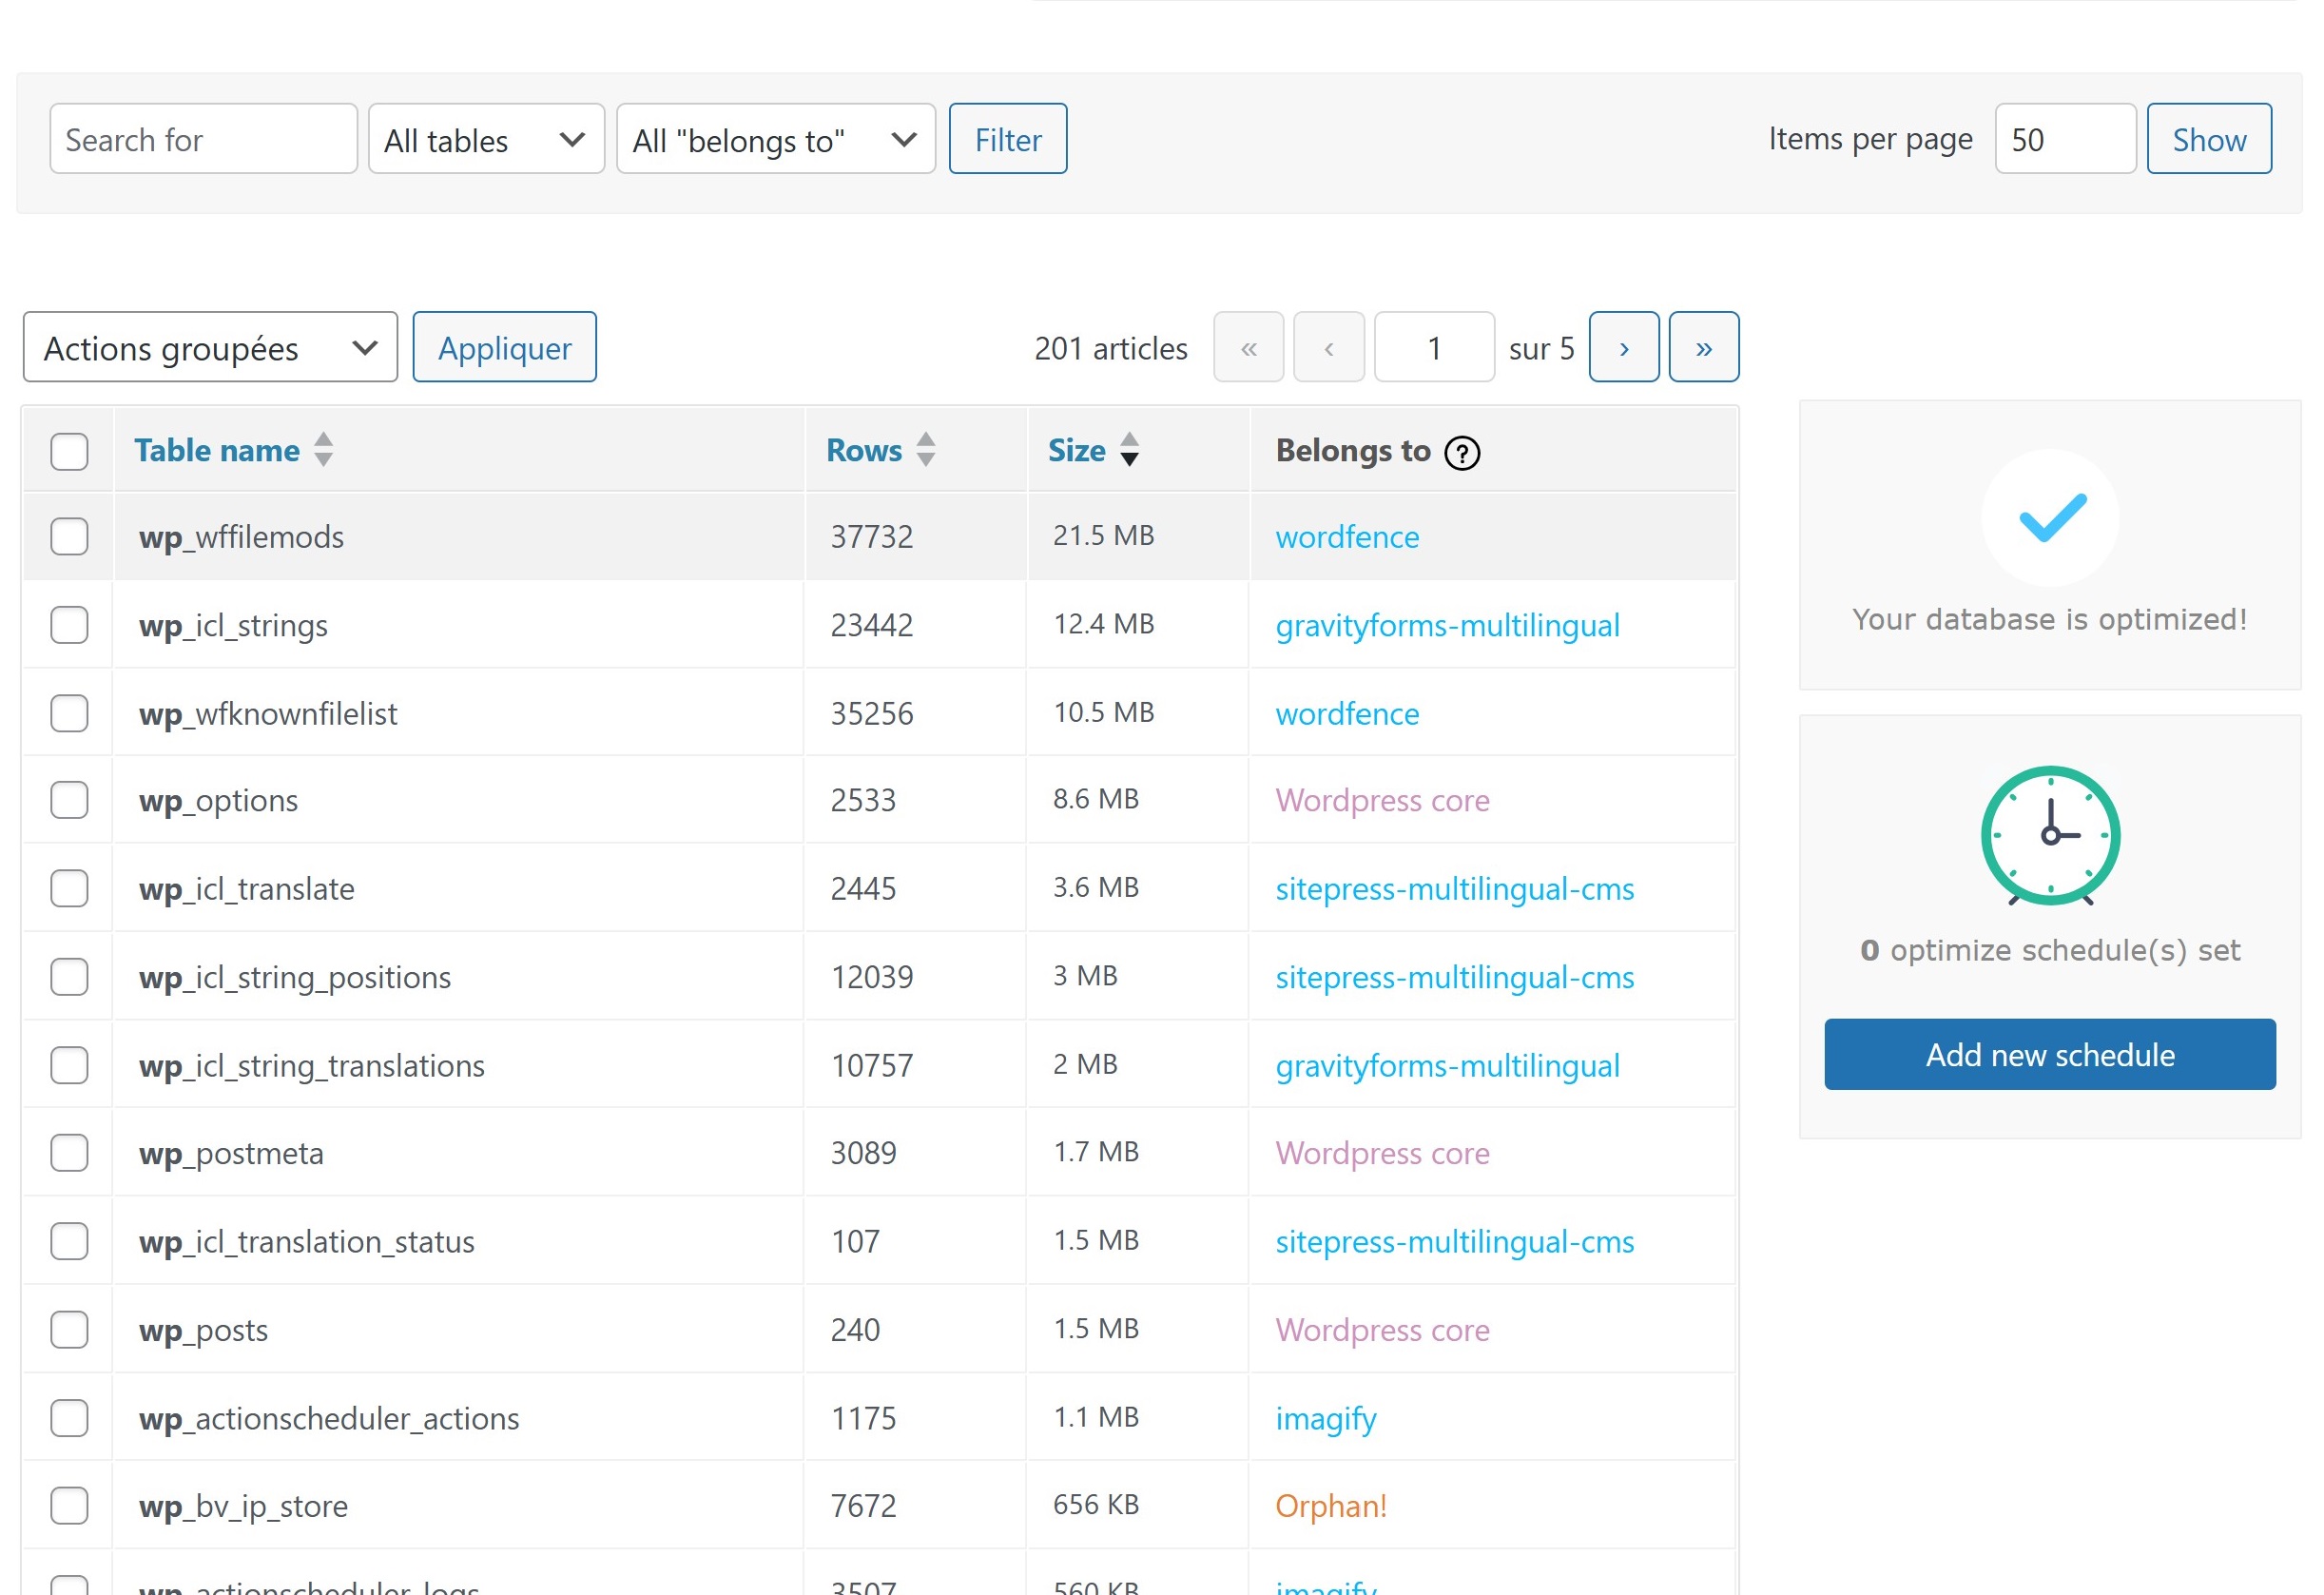Click the Rows column sort arrows
Image resolution: width=2324 pixels, height=1595 pixels.
tap(925, 450)
